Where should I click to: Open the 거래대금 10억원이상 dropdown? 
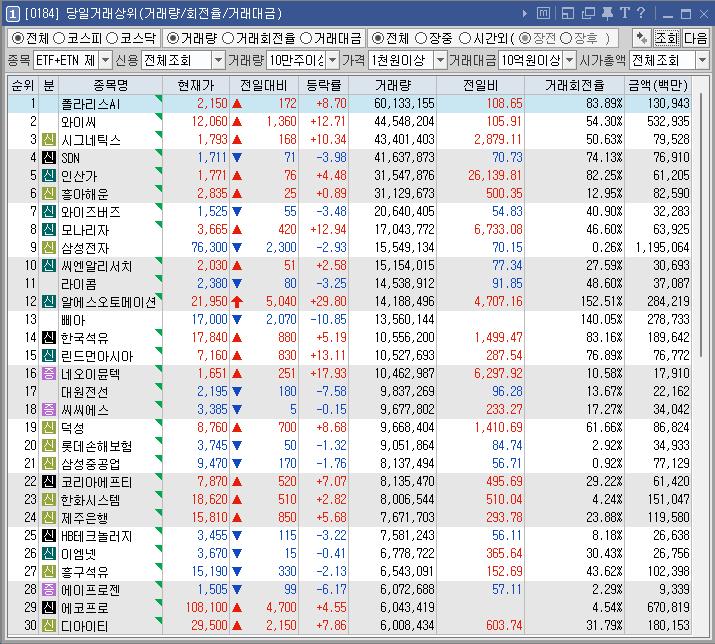click(x=570, y=60)
